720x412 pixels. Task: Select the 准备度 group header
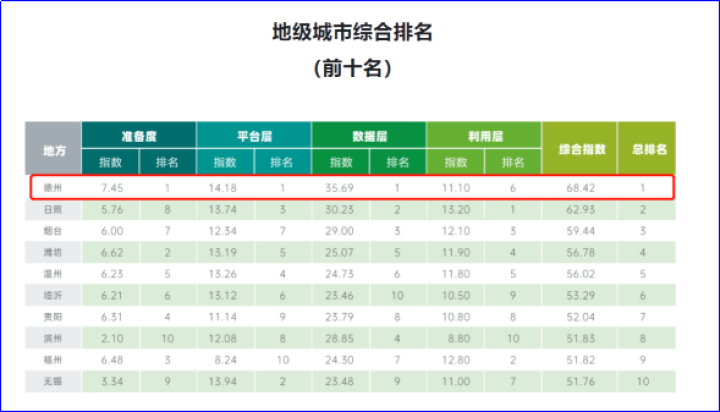click(139, 135)
